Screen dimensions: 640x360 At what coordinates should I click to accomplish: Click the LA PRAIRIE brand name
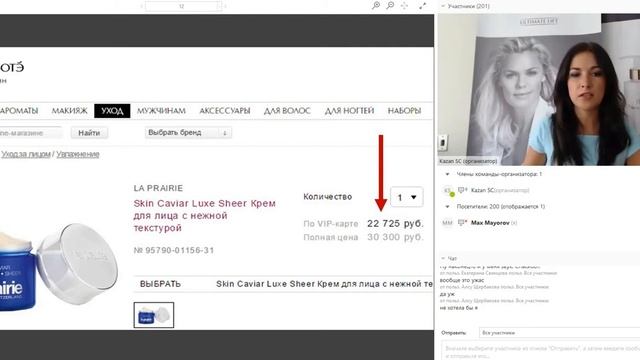[x=158, y=188]
